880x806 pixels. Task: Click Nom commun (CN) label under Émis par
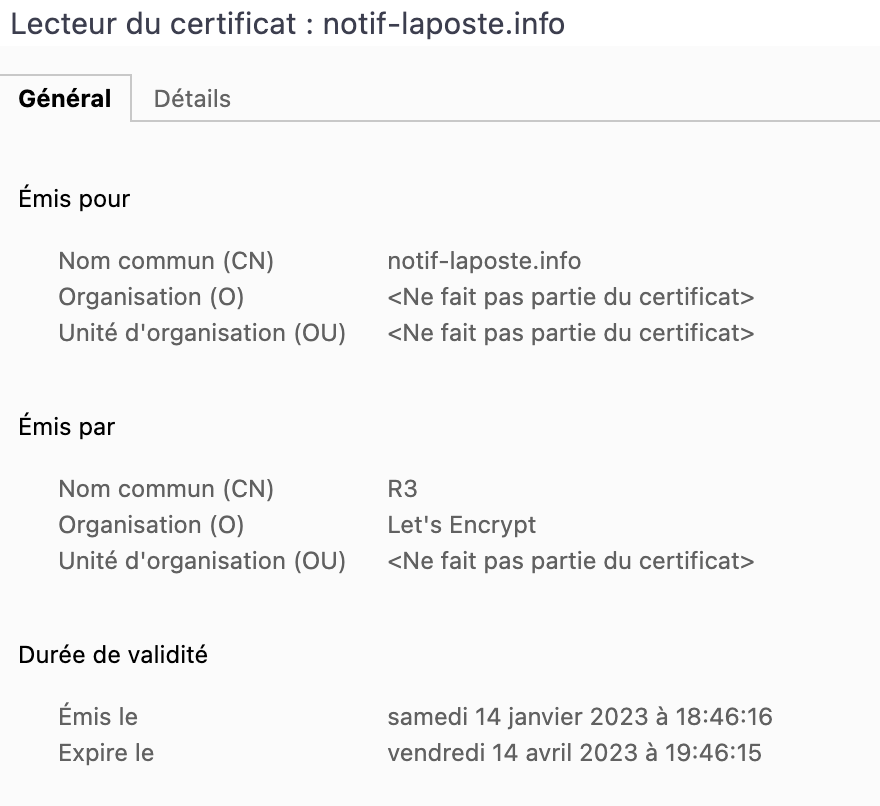pyautogui.click(x=166, y=489)
